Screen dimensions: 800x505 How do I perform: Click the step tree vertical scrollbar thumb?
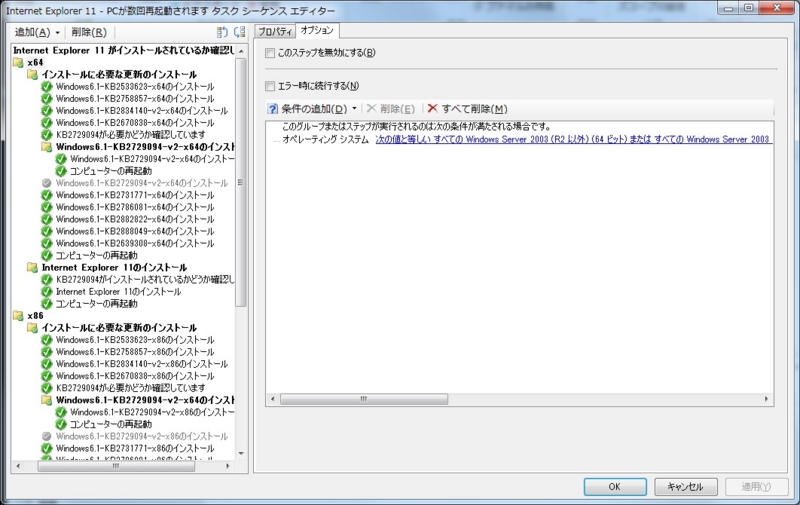[241, 183]
